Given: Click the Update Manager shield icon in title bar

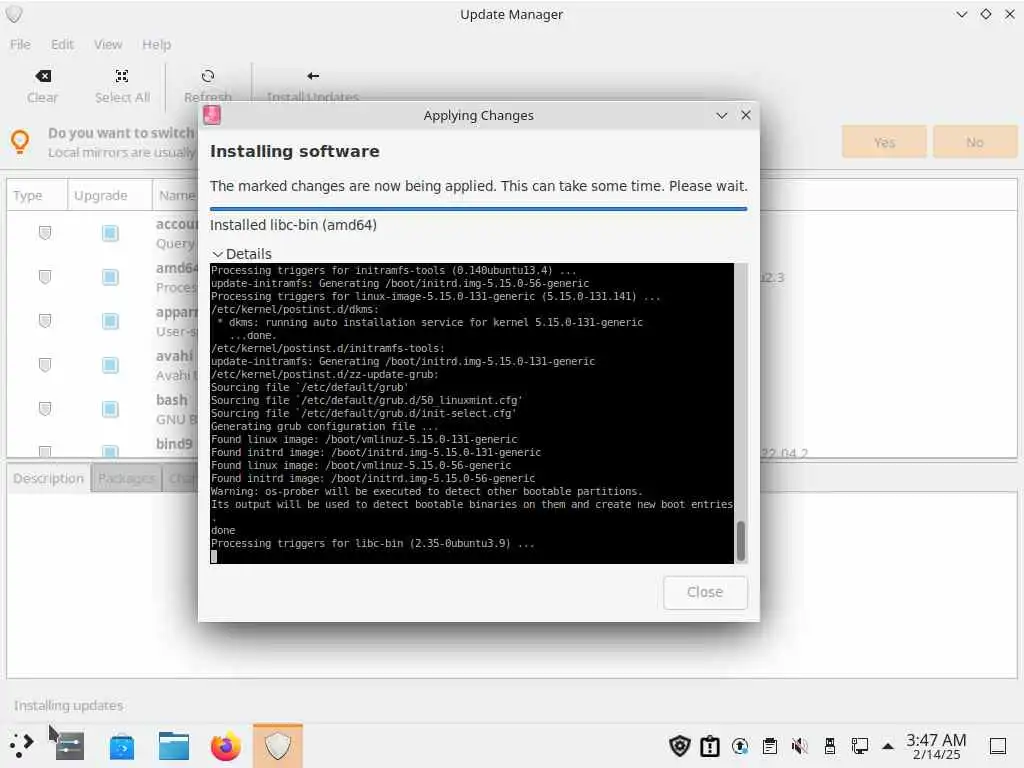Looking at the screenshot, I should click(x=14, y=14).
